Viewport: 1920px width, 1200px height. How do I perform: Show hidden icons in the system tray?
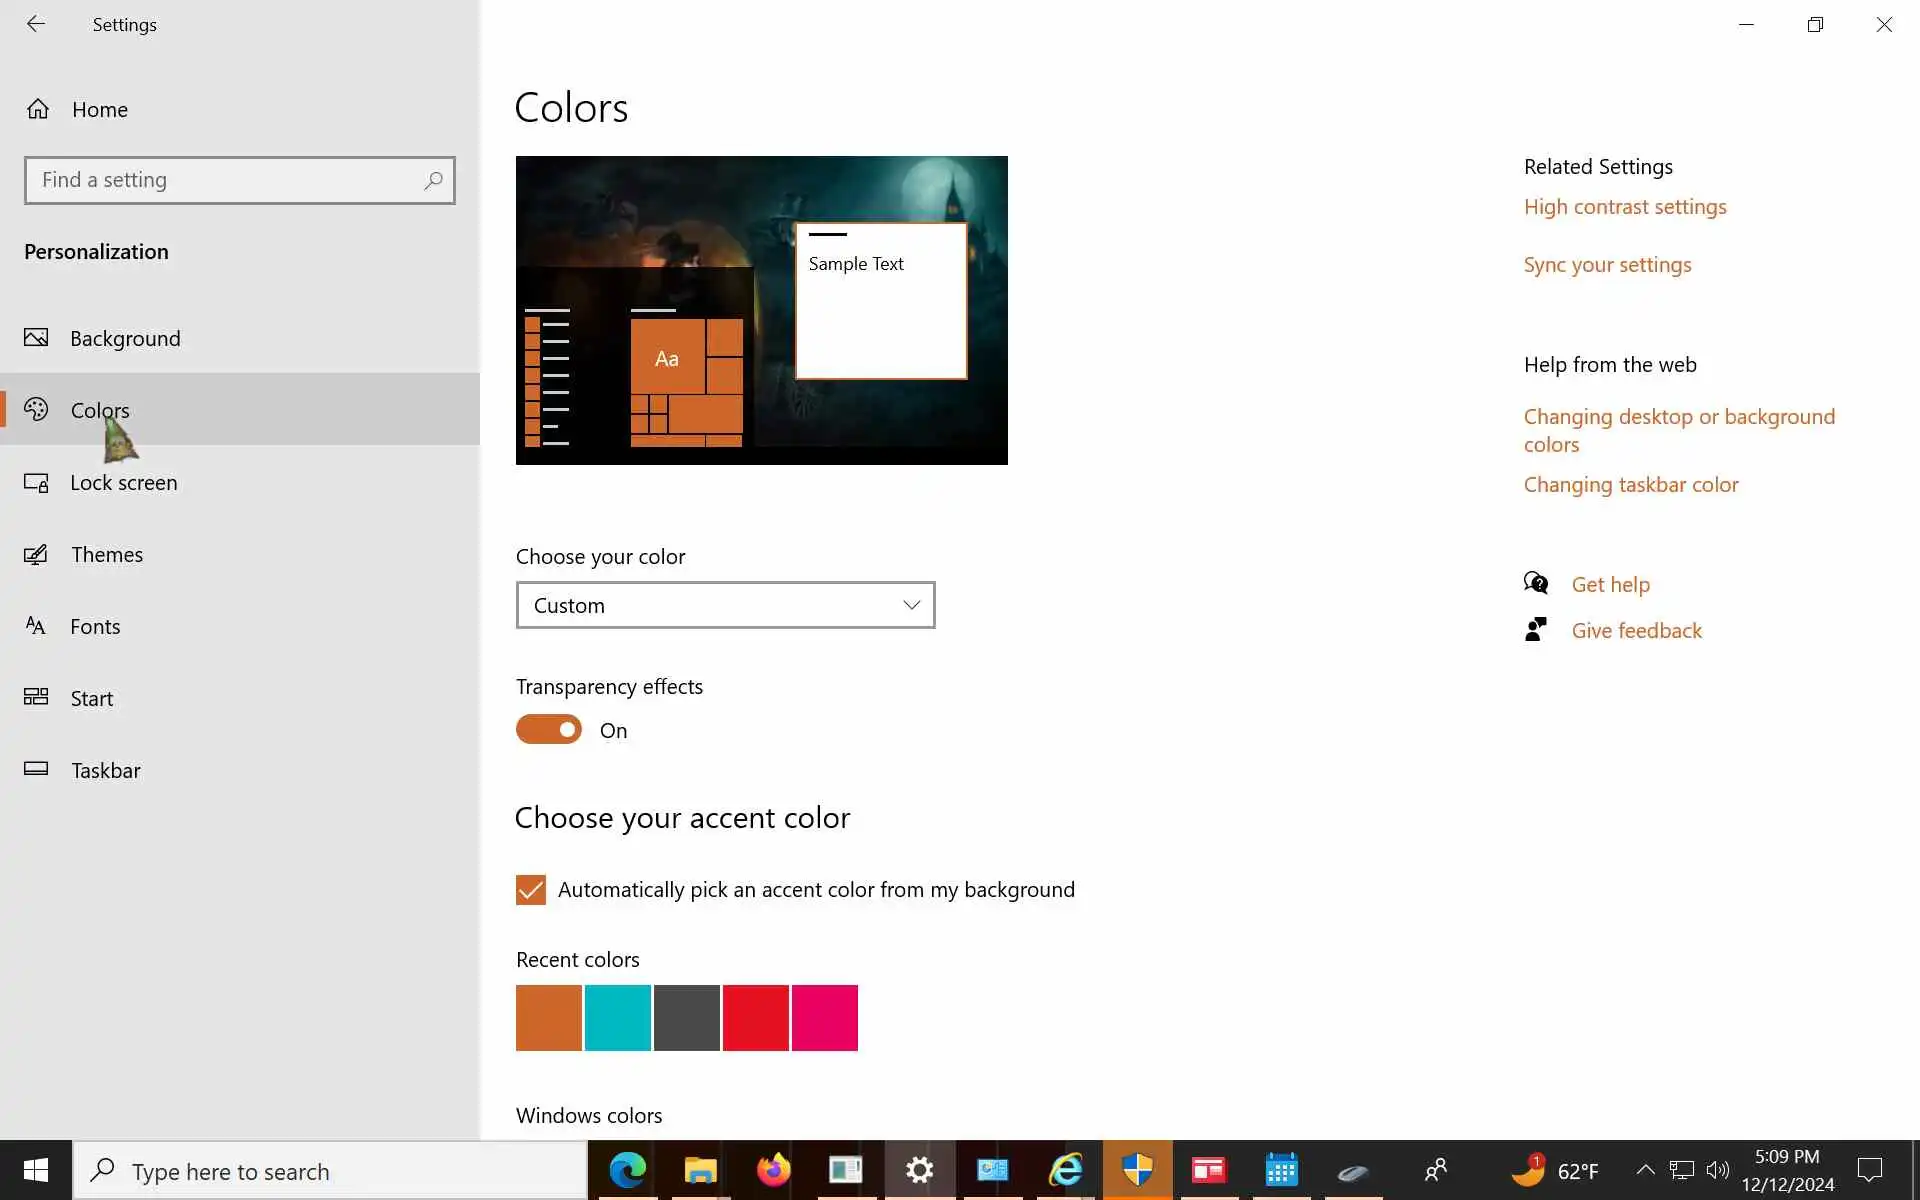tap(1645, 1170)
